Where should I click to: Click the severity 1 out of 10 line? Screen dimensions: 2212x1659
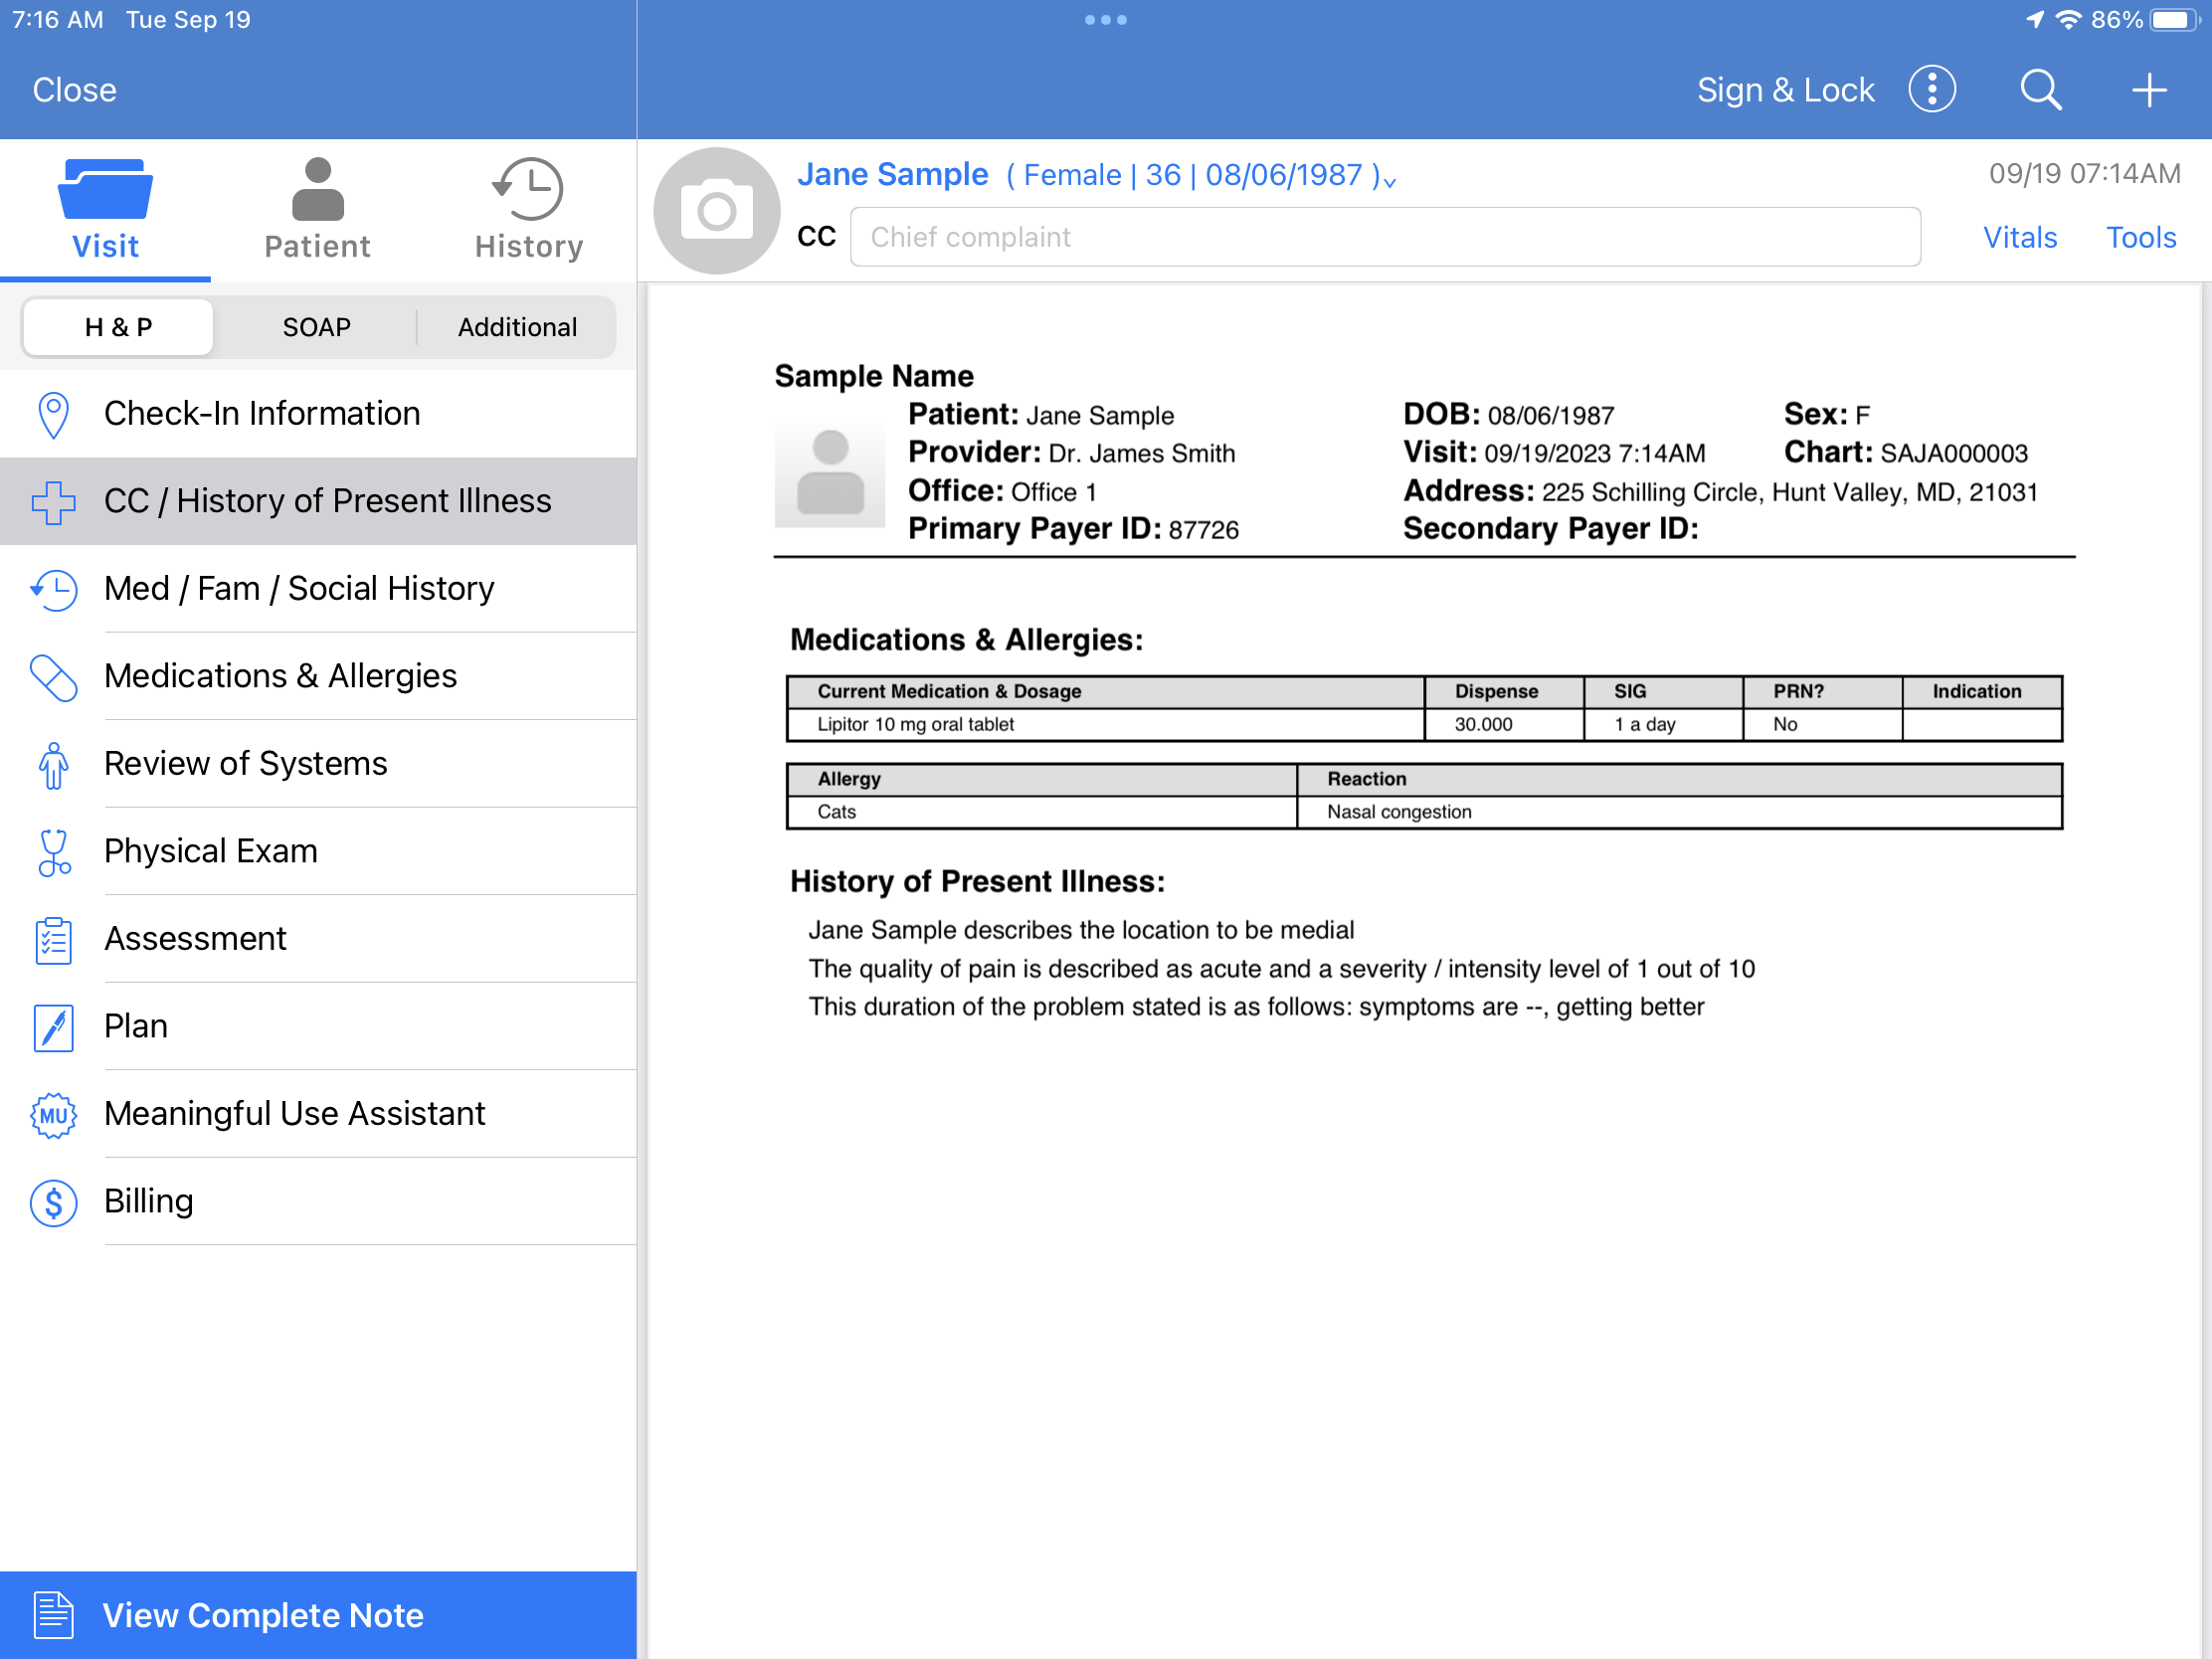1281,969
